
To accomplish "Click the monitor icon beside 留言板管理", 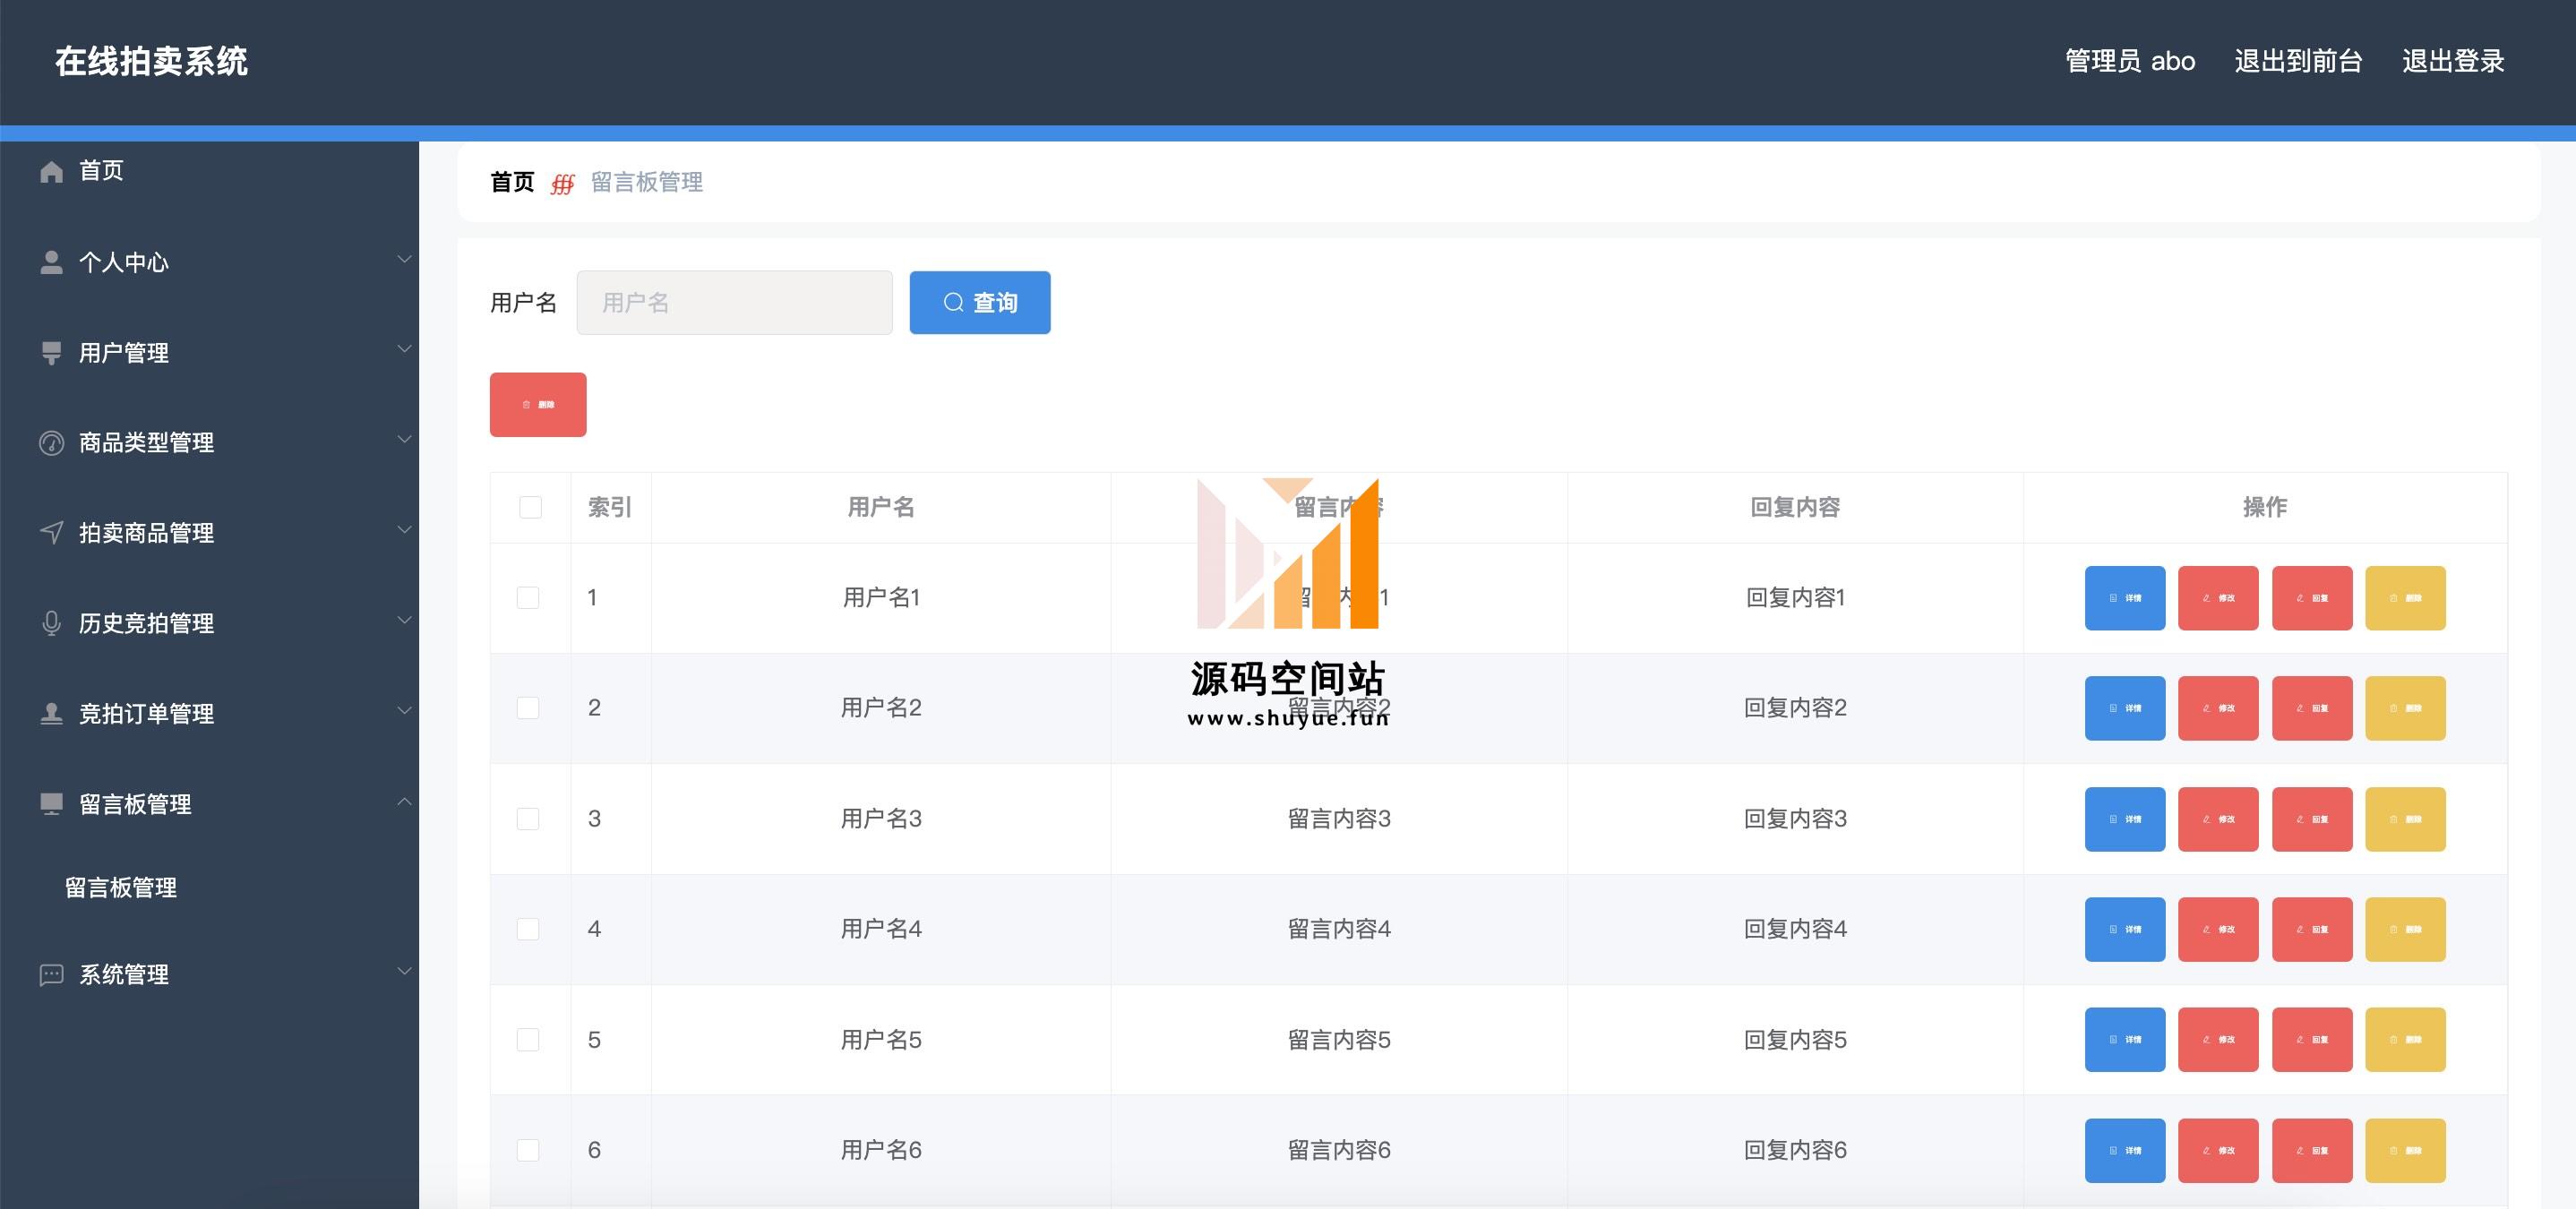I will (x=51, y=804).
